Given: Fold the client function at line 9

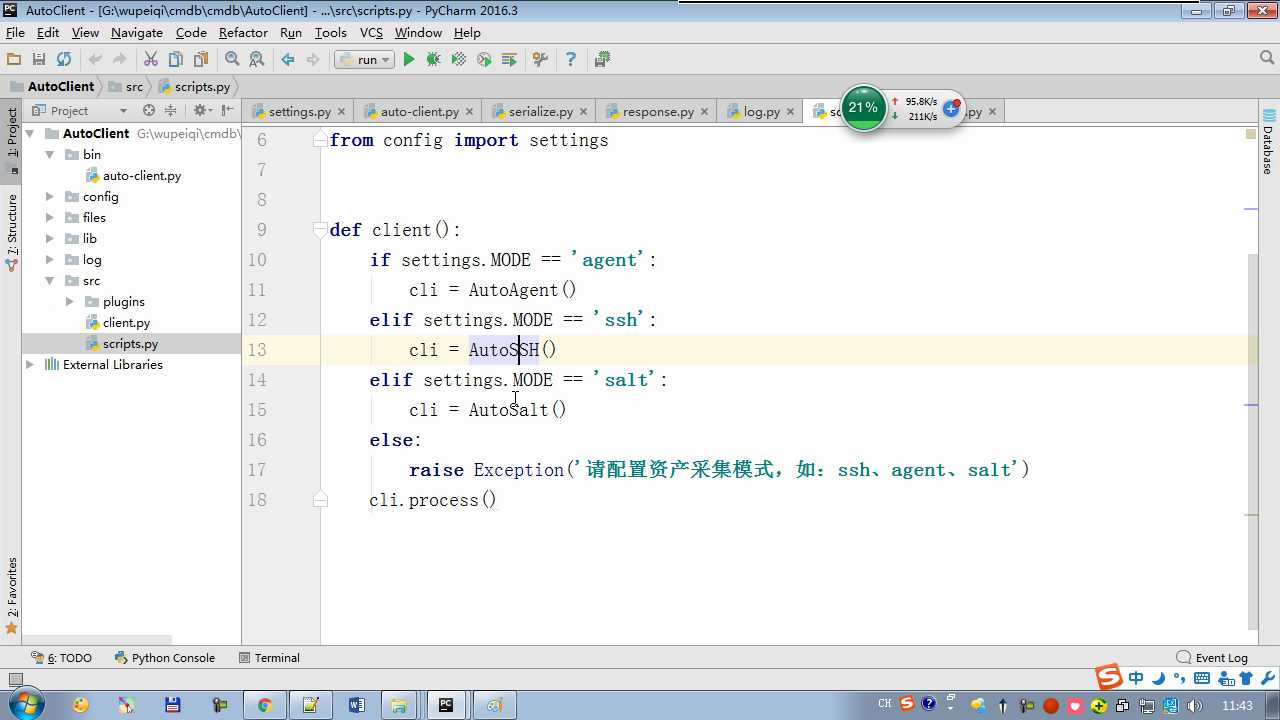Looking at the screenshot, I should [x=320, y=229].
